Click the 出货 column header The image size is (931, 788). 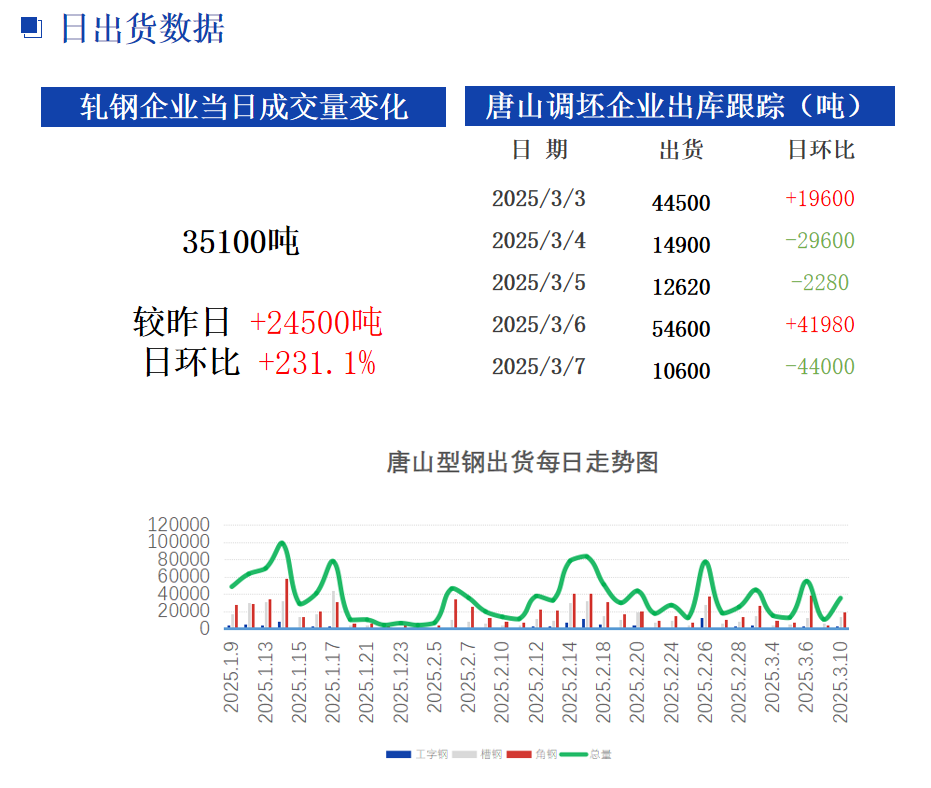click(681, 150)
